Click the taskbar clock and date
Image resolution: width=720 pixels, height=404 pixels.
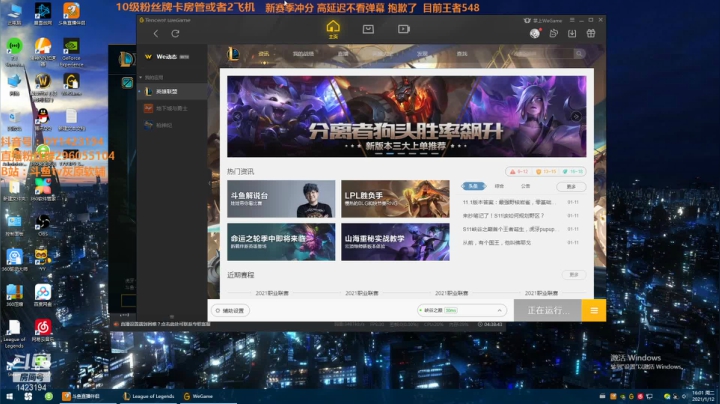tap(703, 396)
